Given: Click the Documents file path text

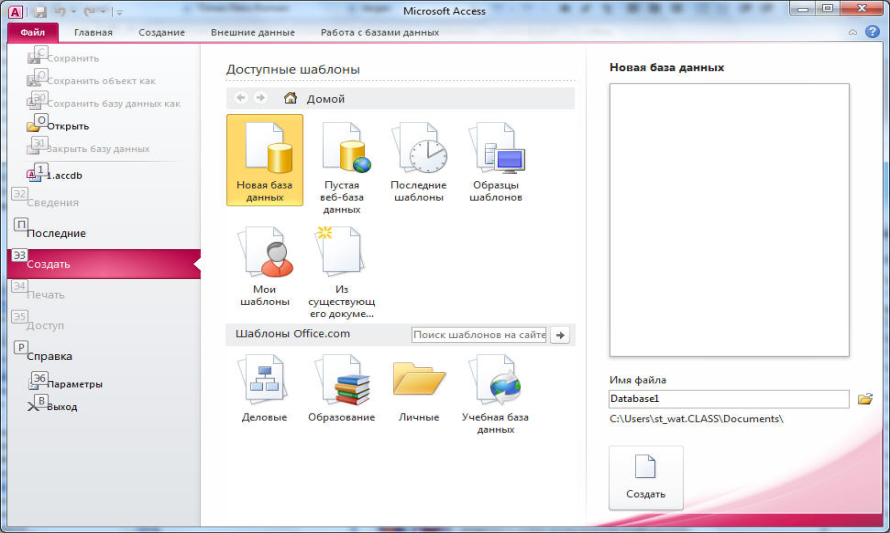Looking at the screenshot, I should (x=696, y=419).
